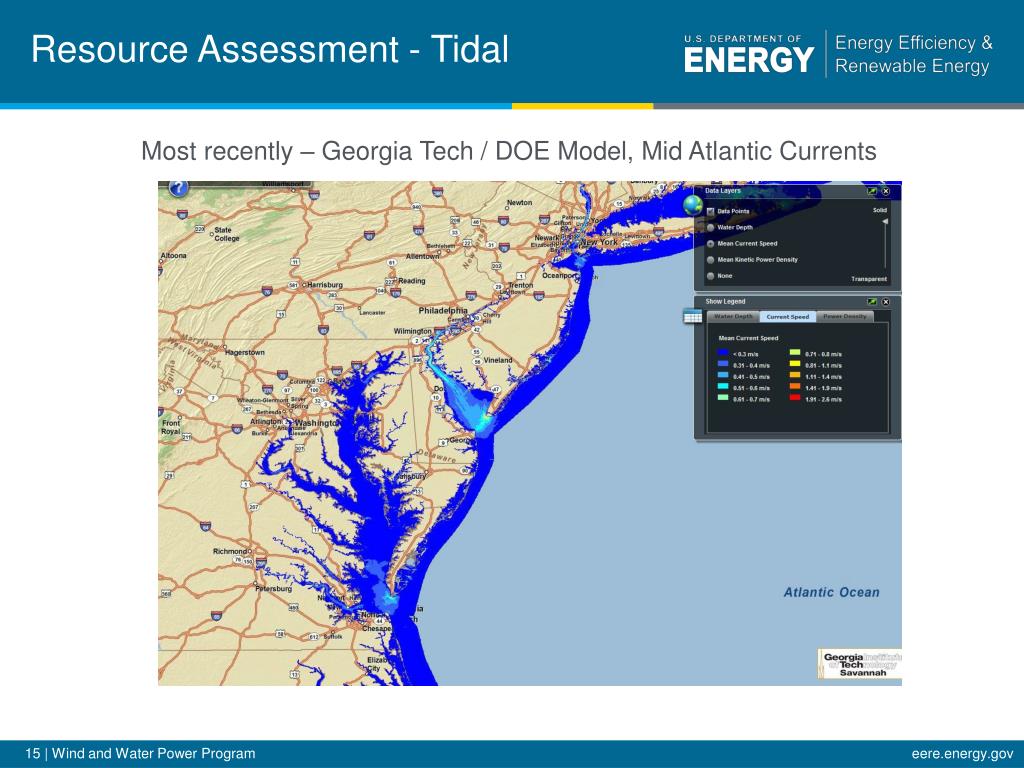Click the globe Data Layers icon

pos(693,205)
